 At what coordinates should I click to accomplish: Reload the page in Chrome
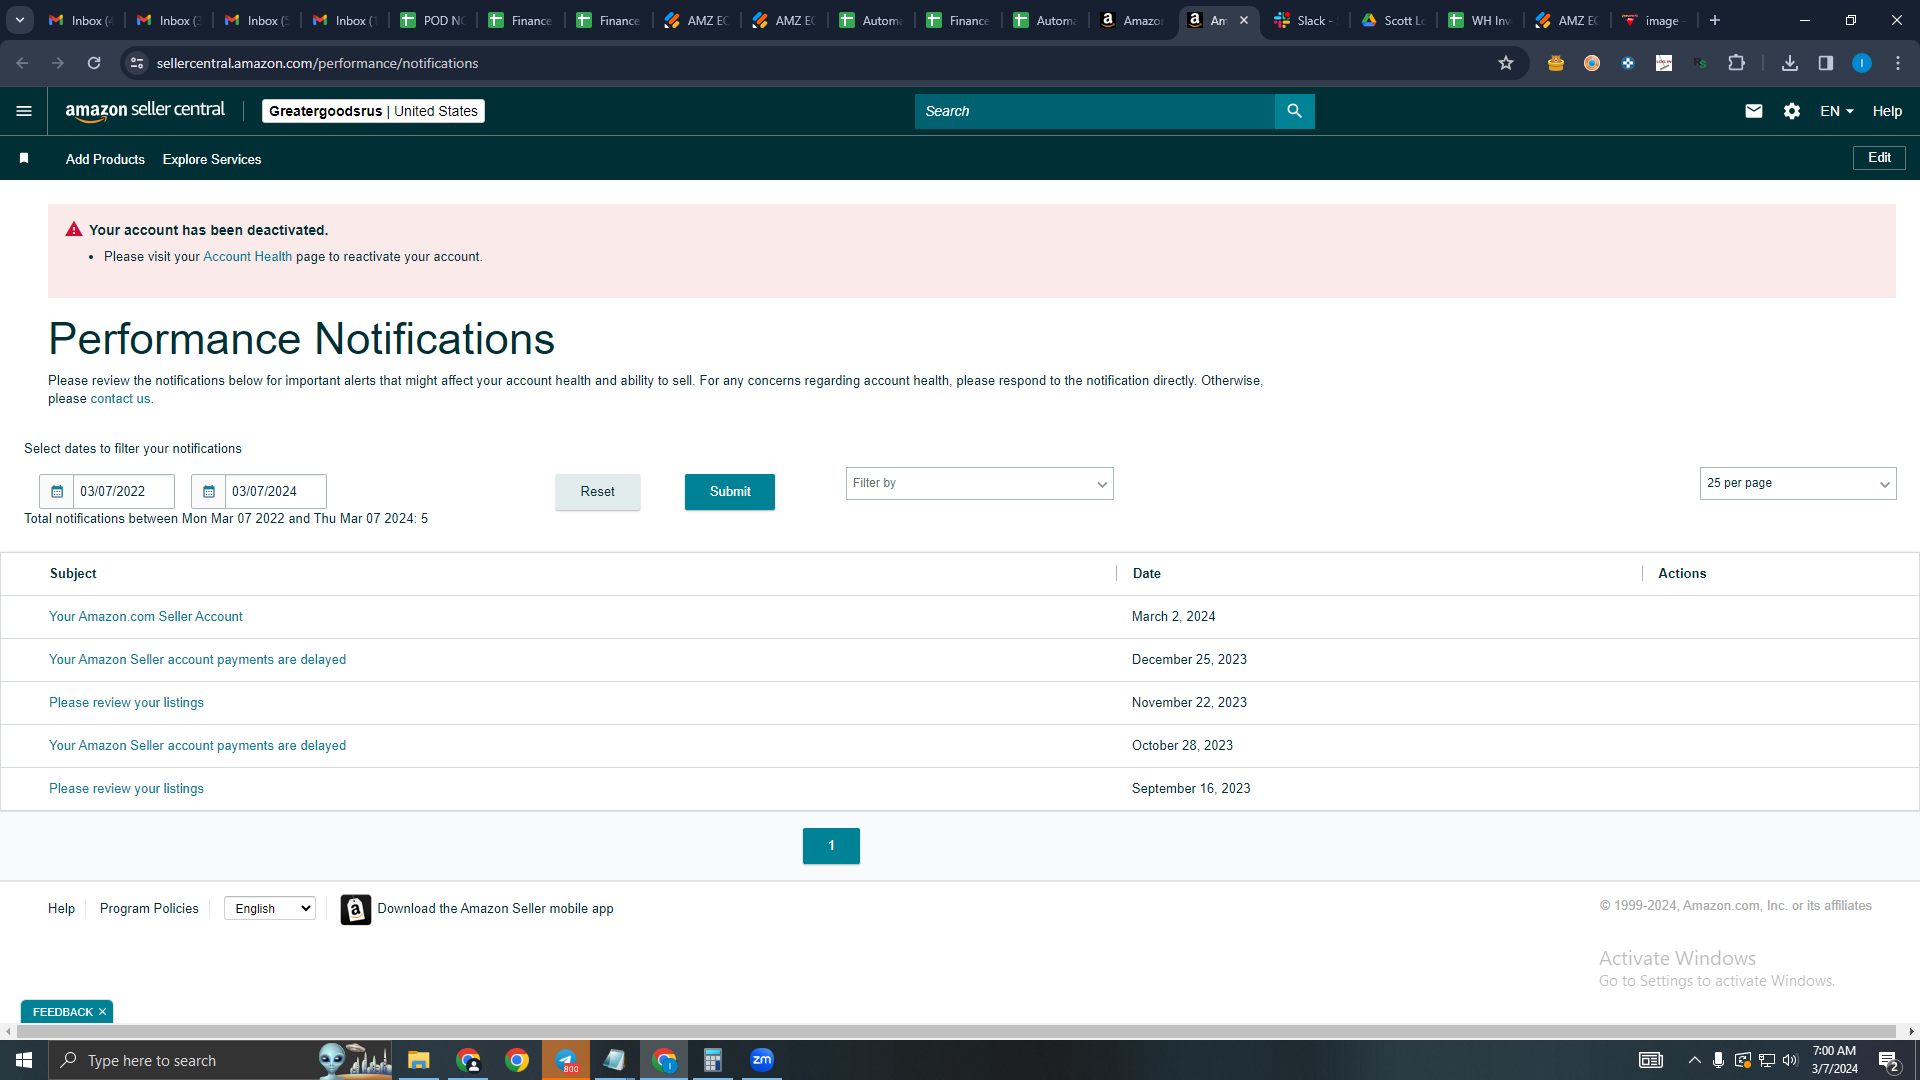(94, 63)
